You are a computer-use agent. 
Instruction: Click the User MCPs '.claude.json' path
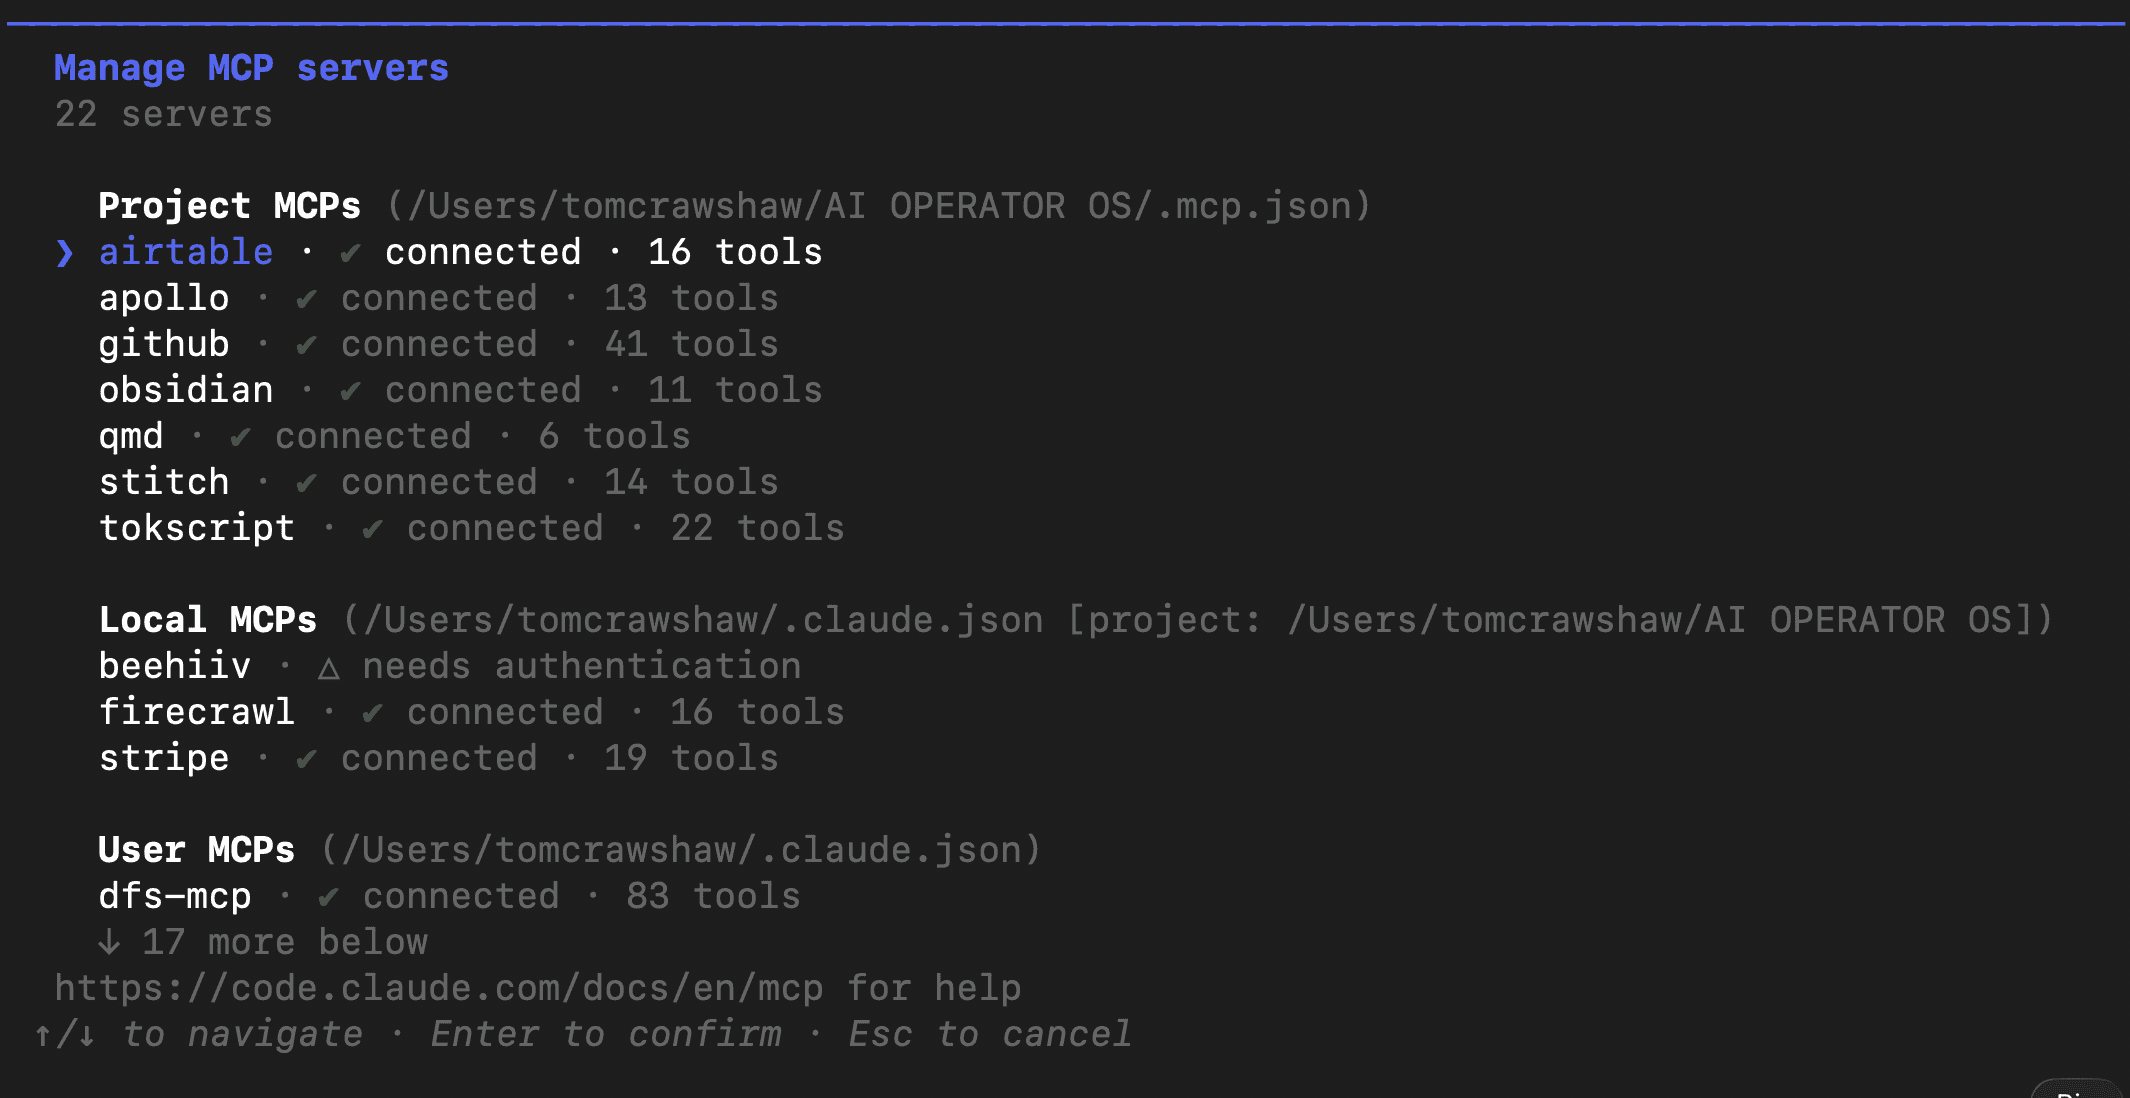(681, 850)
